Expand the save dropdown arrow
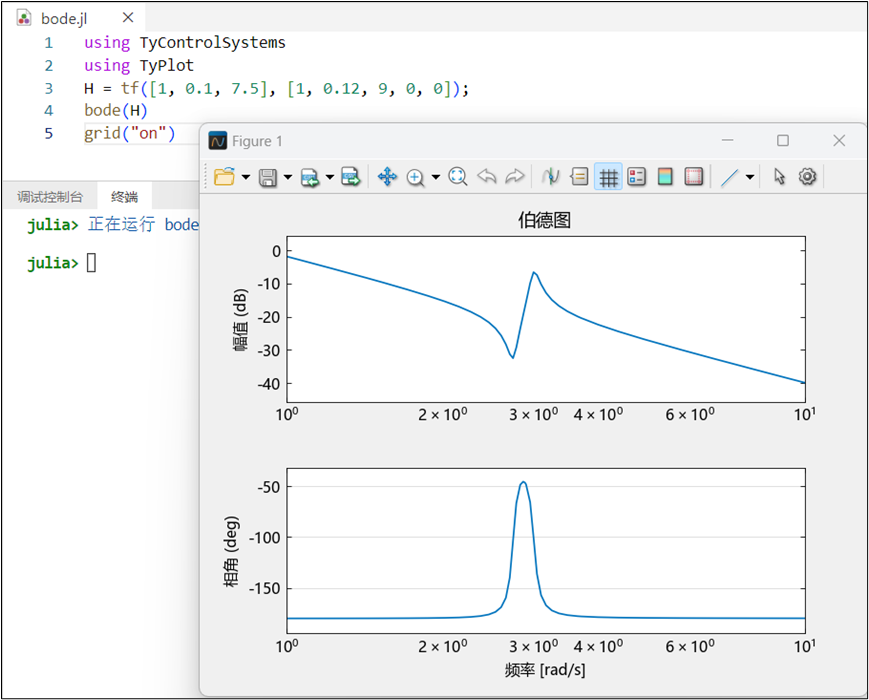The height and width of the screenshot is (700, 869). 288,177
